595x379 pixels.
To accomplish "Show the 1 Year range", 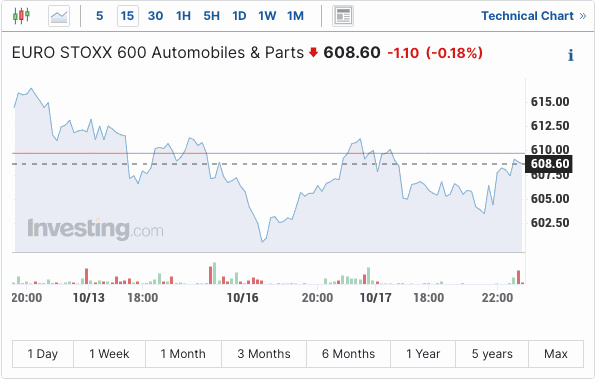I will [x=423, y=354].
